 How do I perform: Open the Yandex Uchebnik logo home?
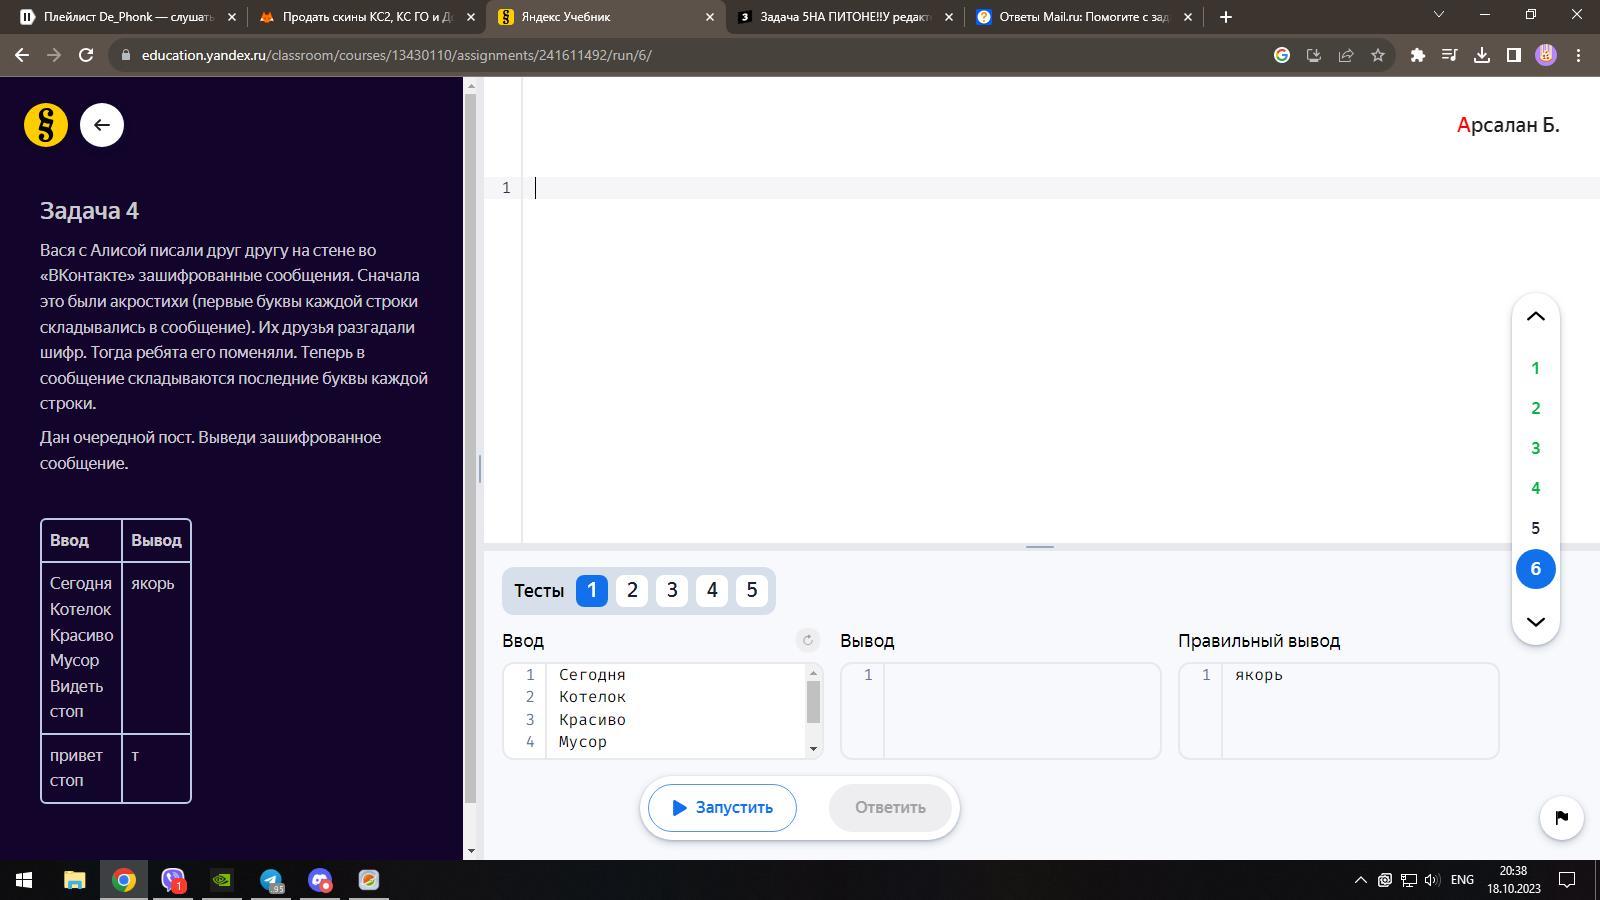coord(46,125)
